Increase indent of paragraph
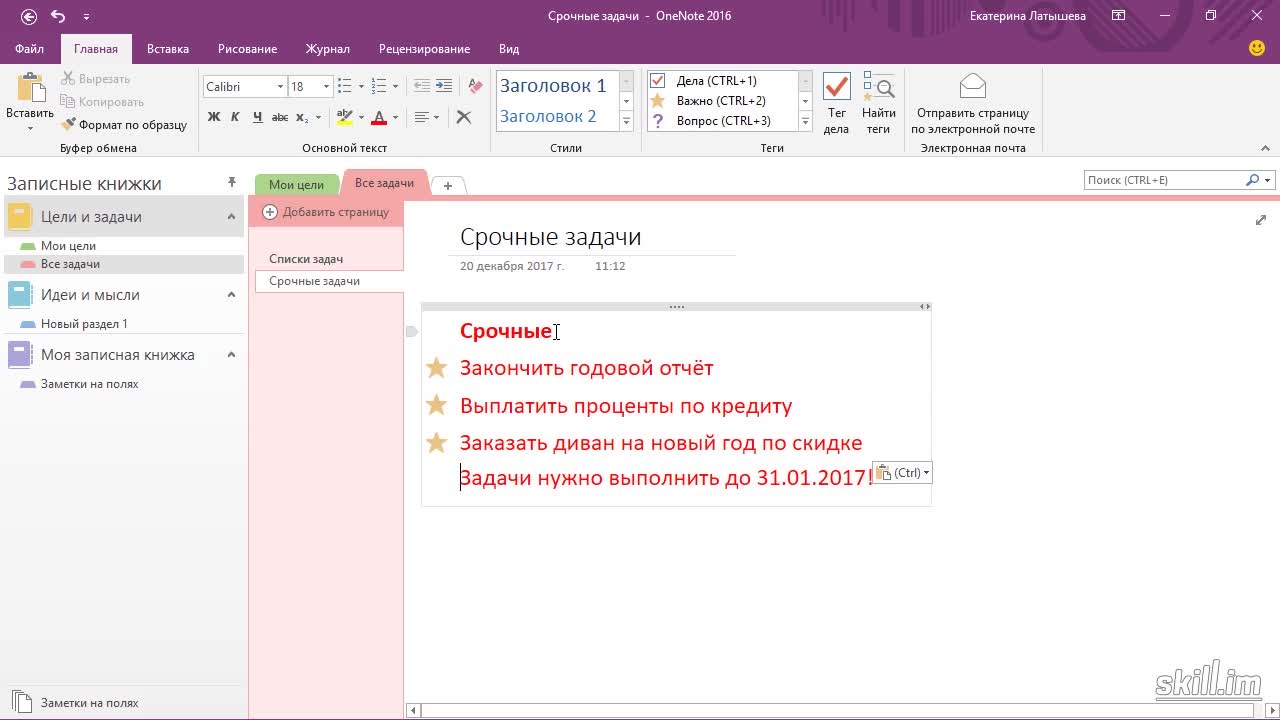The image size is (1280, 720). click(444, 87)
